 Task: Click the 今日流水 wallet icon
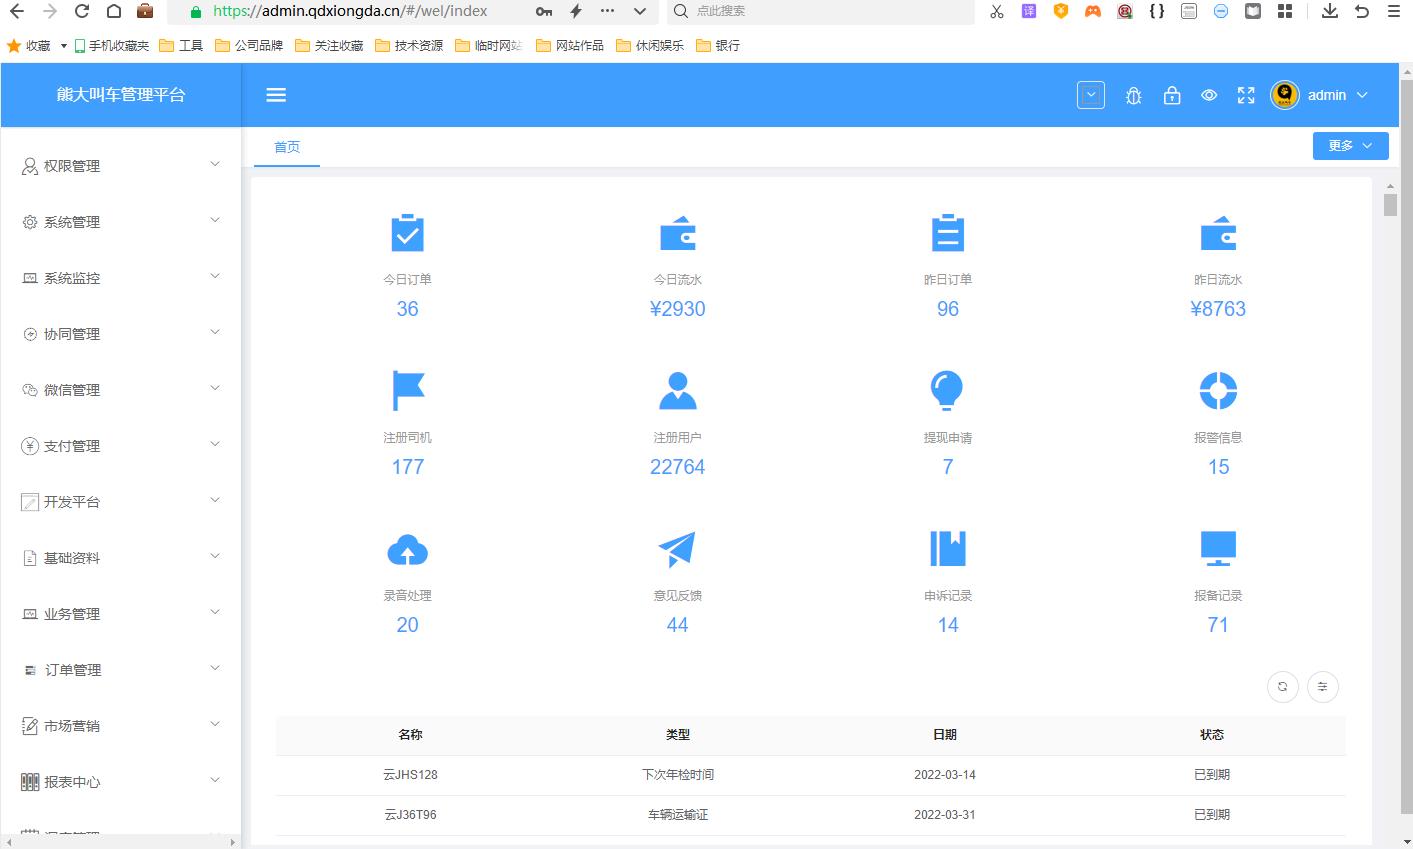678,233
